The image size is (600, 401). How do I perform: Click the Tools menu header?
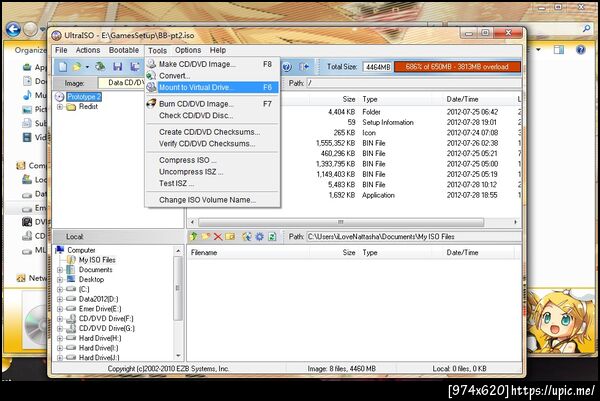pyautogui.click(x=157, y=51)
